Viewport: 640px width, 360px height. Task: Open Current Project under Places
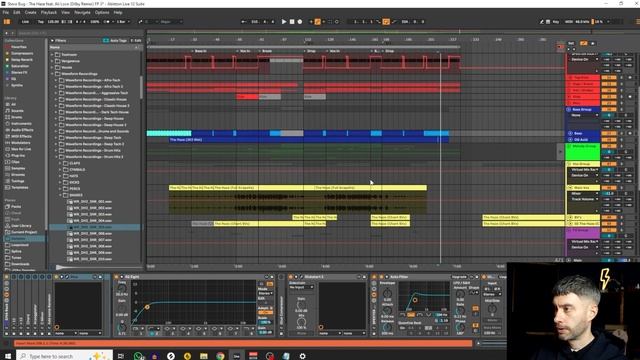(24, 232)
